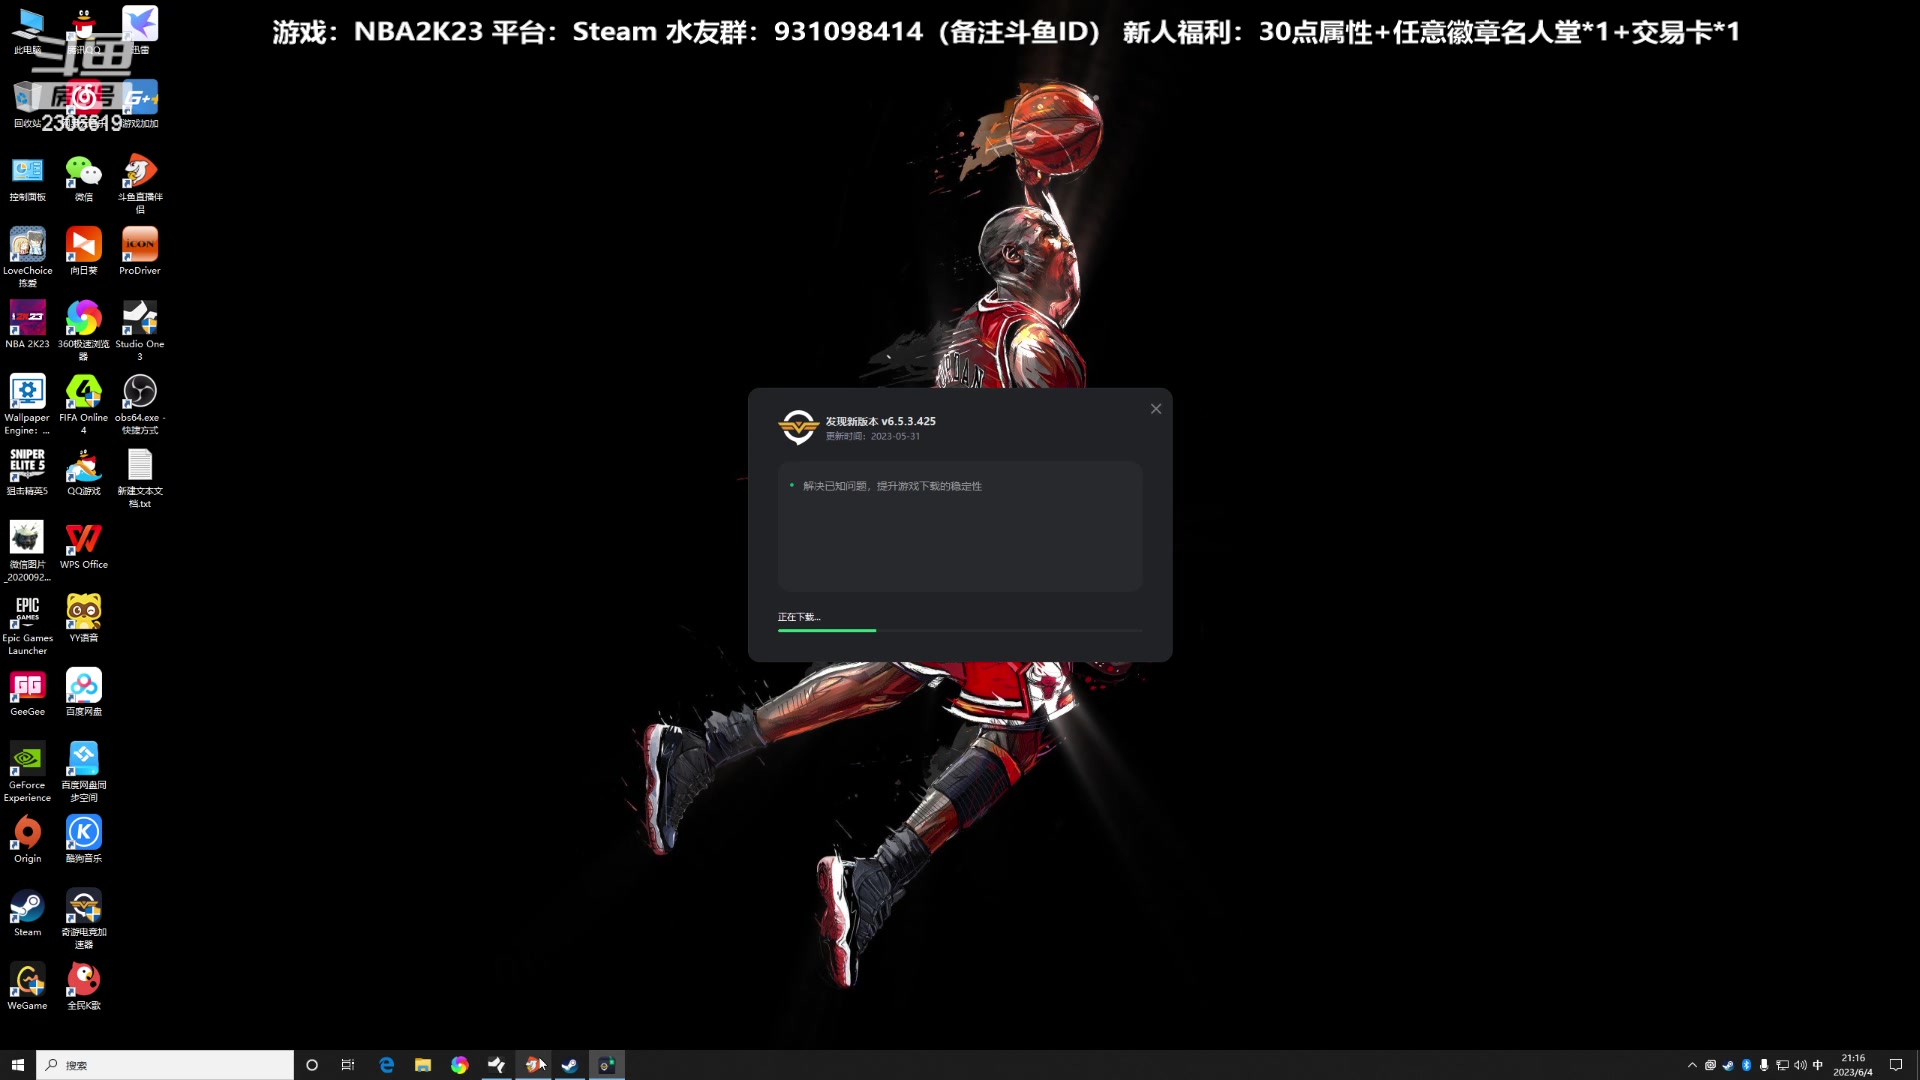Select the GeeGee desktop icon
Viewport: 1920px width, 1080px height.
[x=27, y=693]
